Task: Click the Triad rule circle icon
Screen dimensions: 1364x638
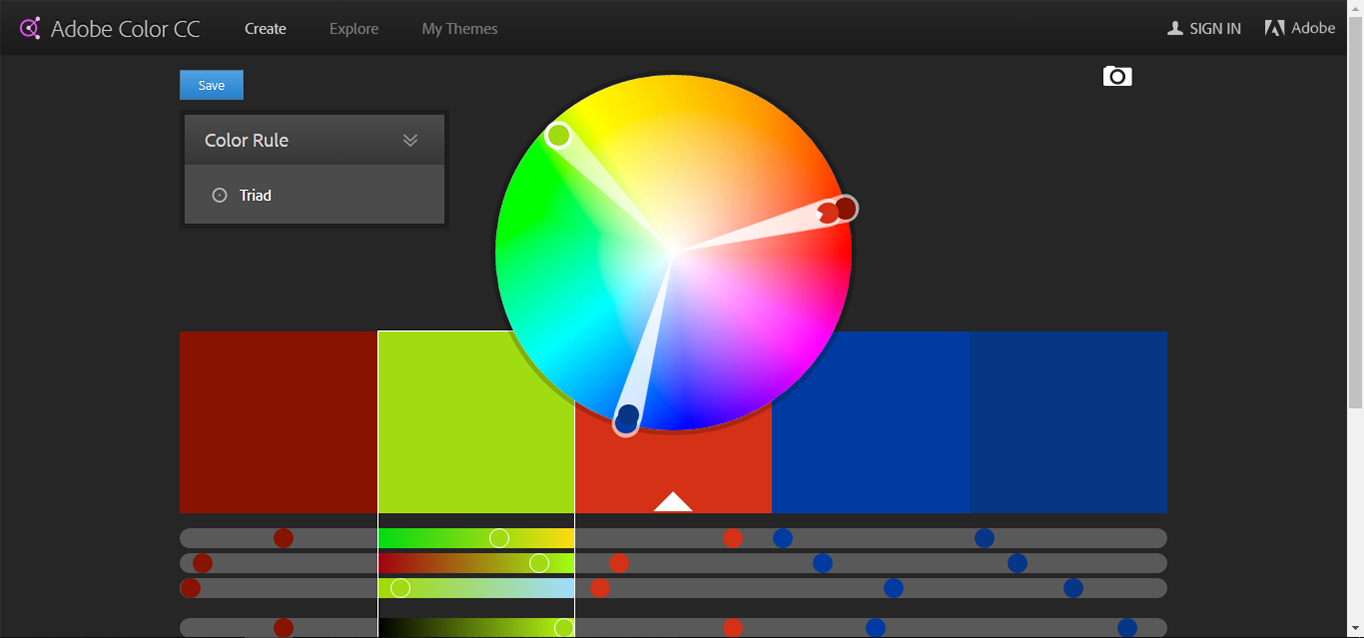Action: coord(219,195)
